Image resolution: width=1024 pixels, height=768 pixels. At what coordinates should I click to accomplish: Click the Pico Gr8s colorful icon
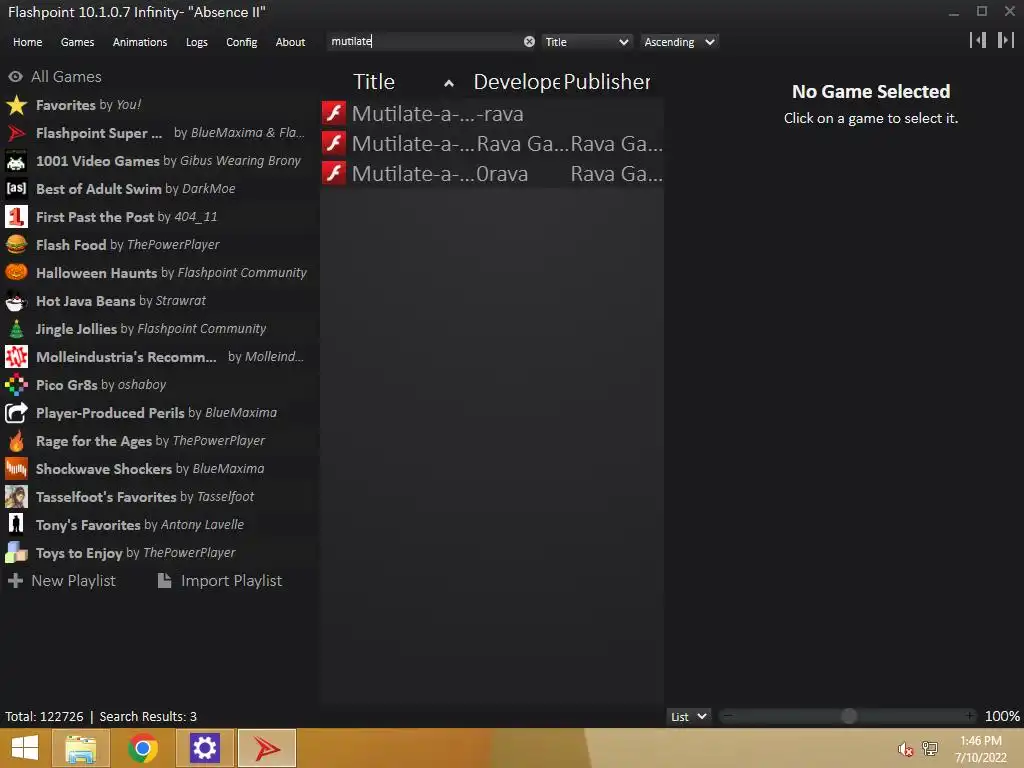click(x=16, y=385)
